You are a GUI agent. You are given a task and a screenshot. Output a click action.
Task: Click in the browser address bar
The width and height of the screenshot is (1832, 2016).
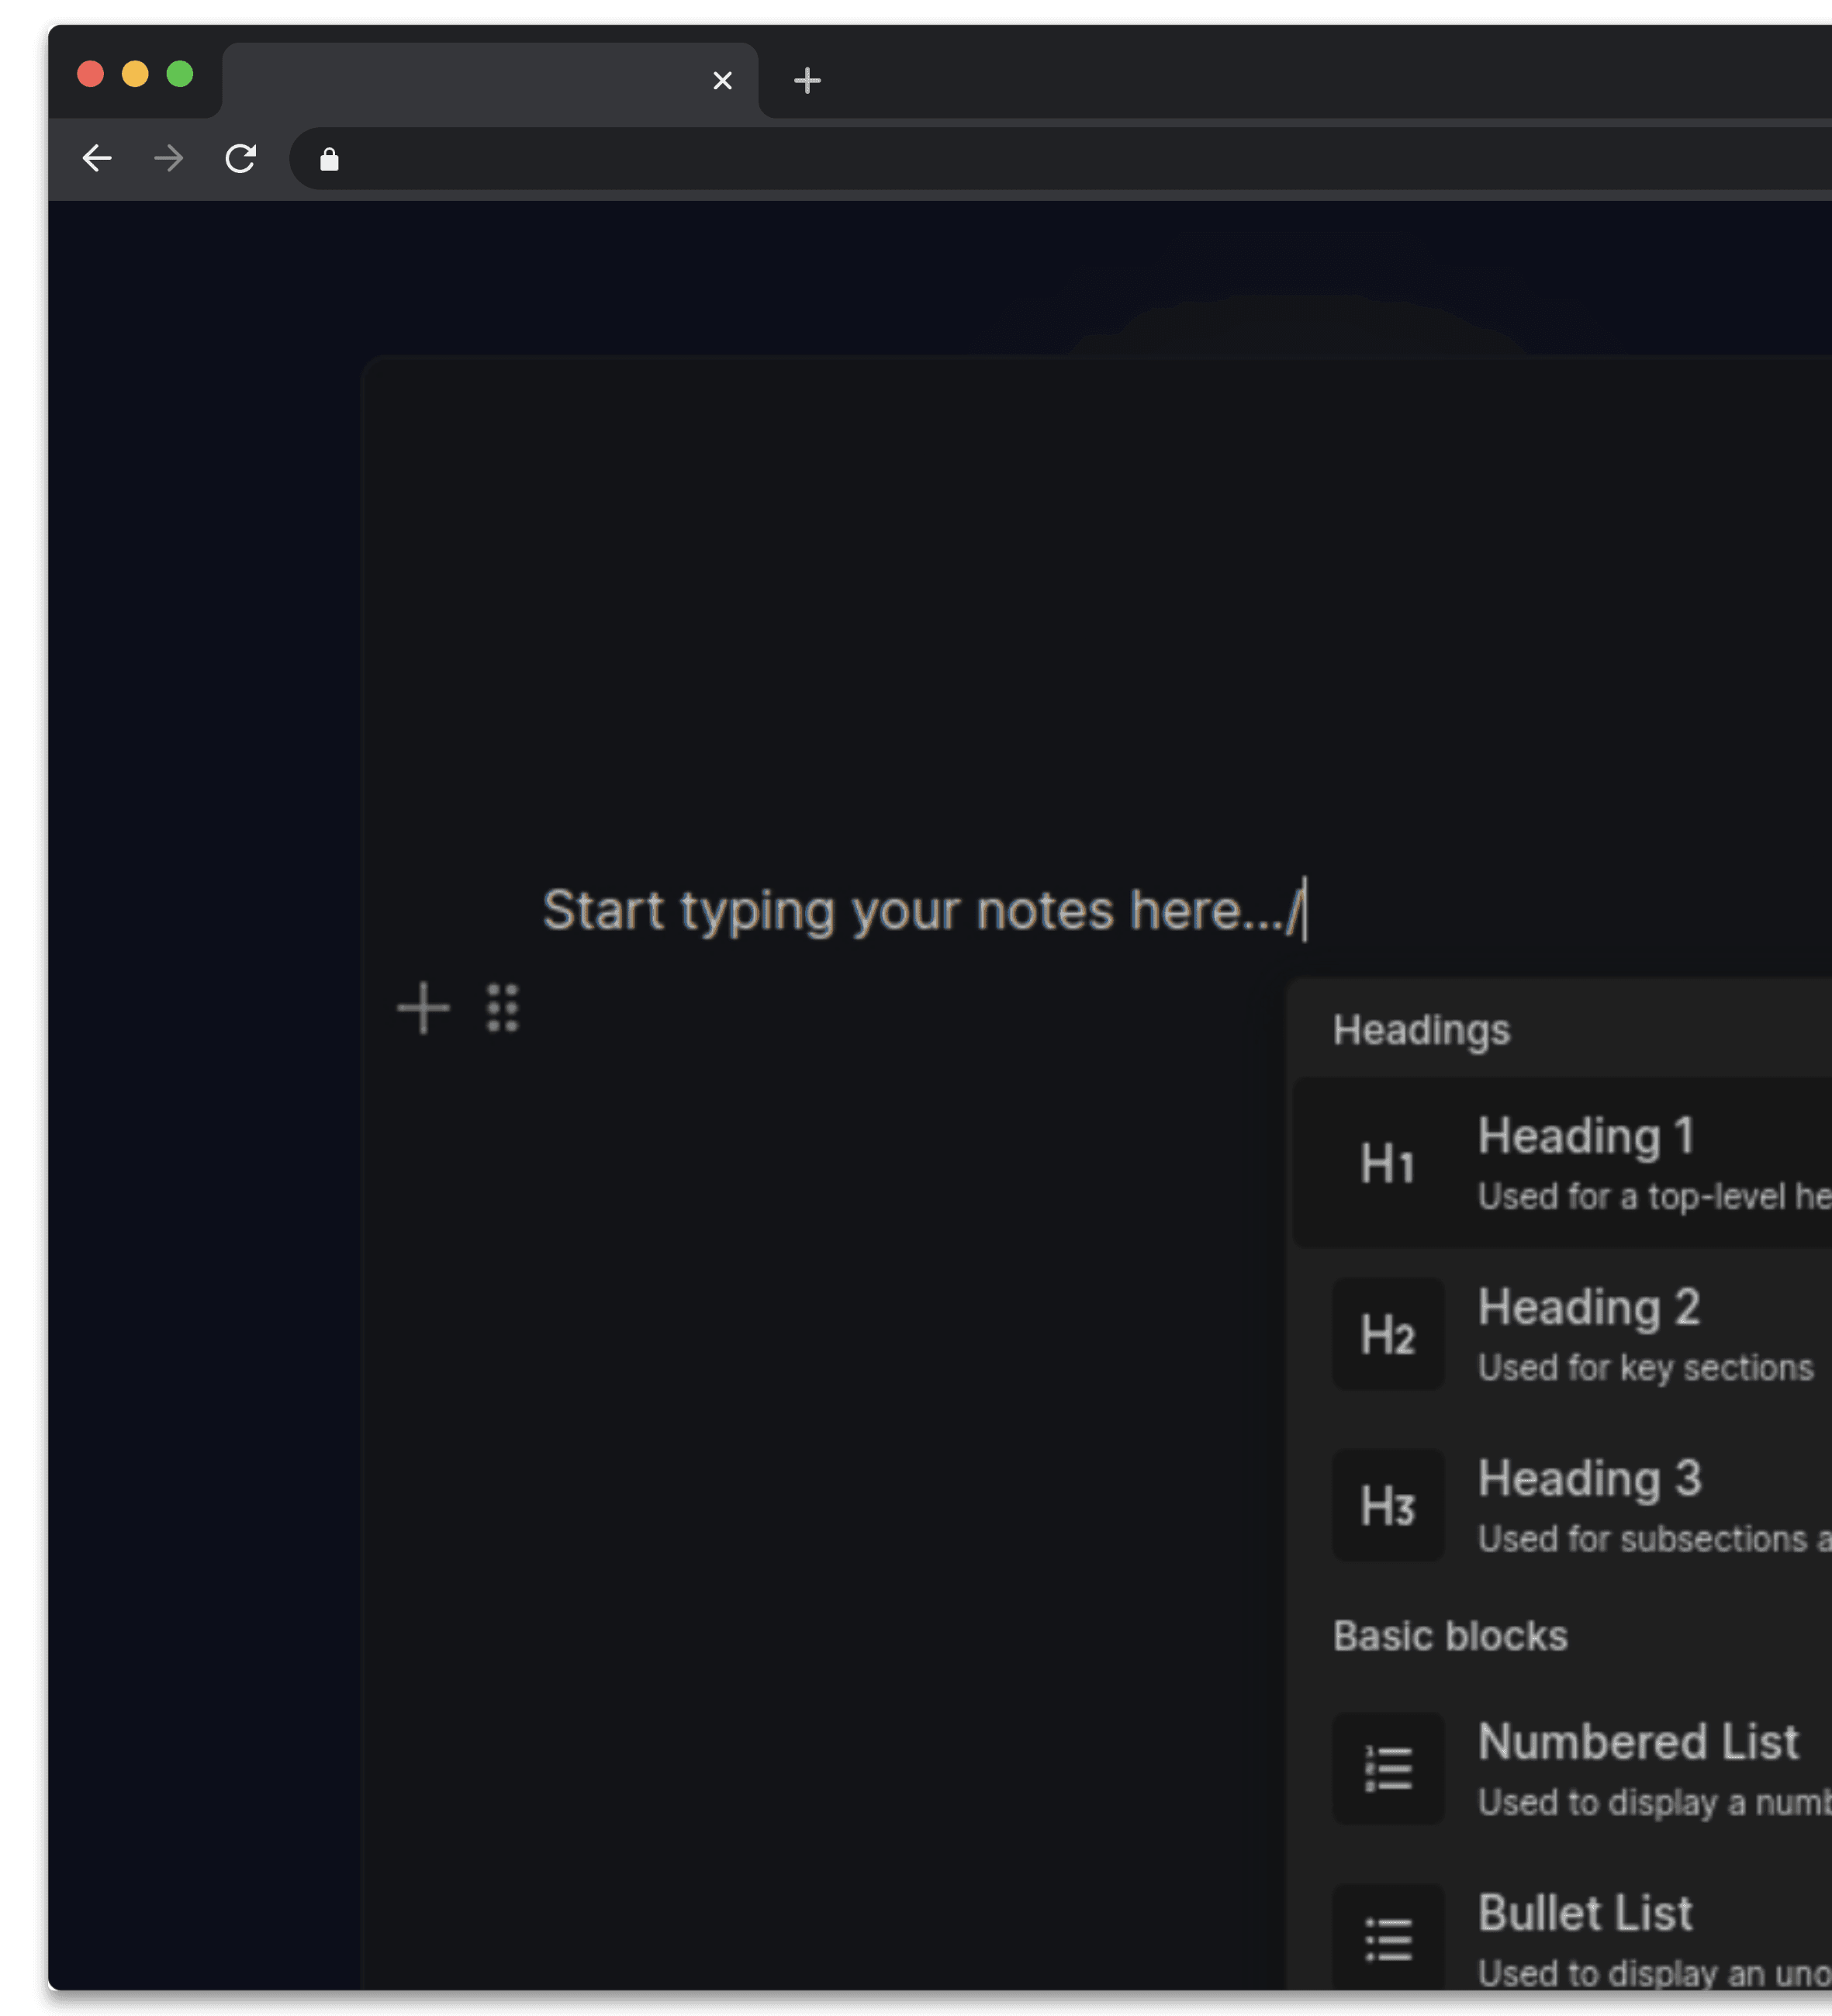point(1000,159)
